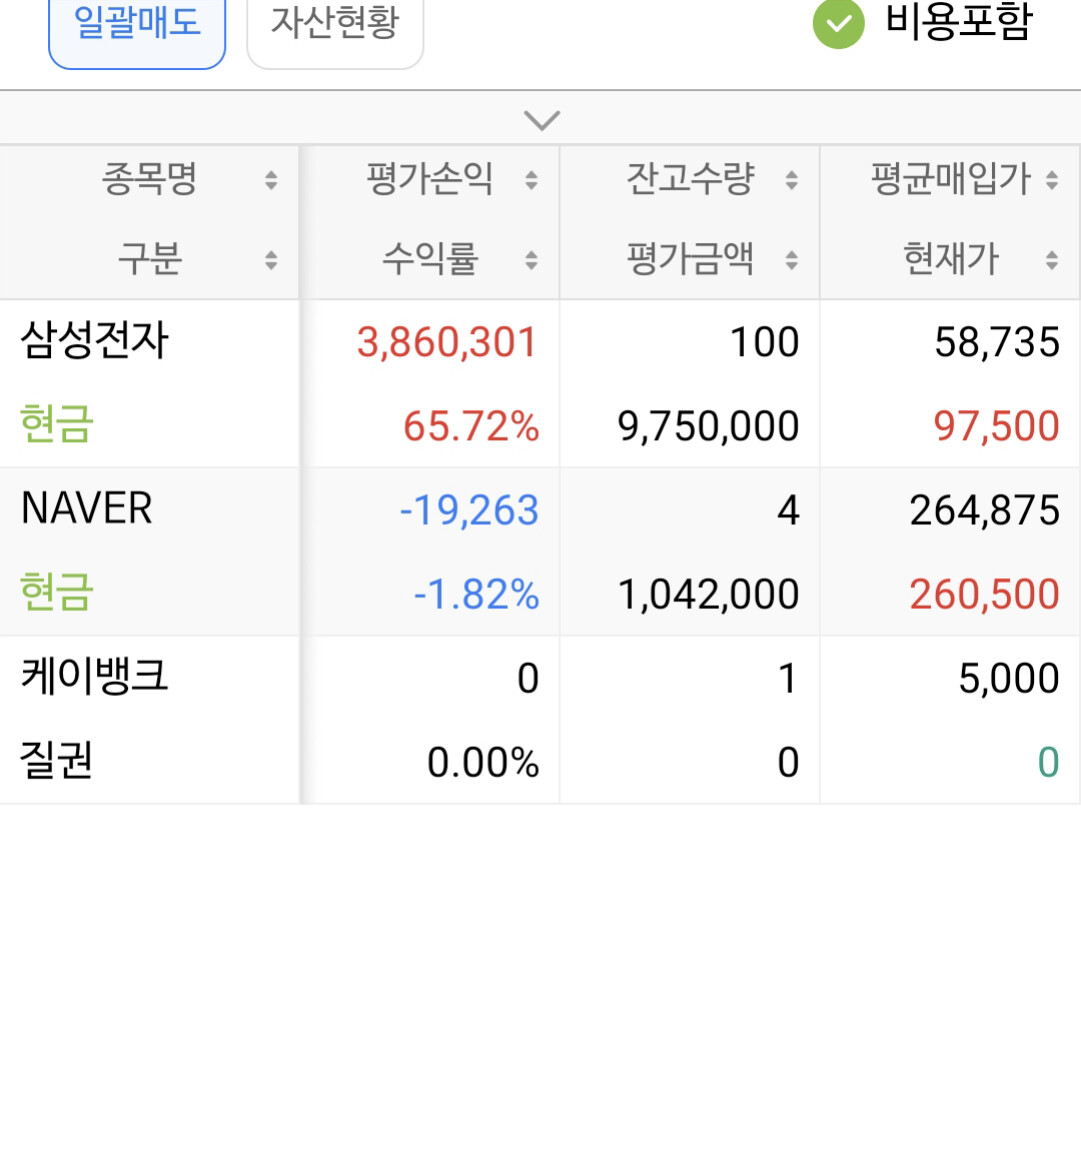Switch to the 일괄매도 tab

coord(137,24)
